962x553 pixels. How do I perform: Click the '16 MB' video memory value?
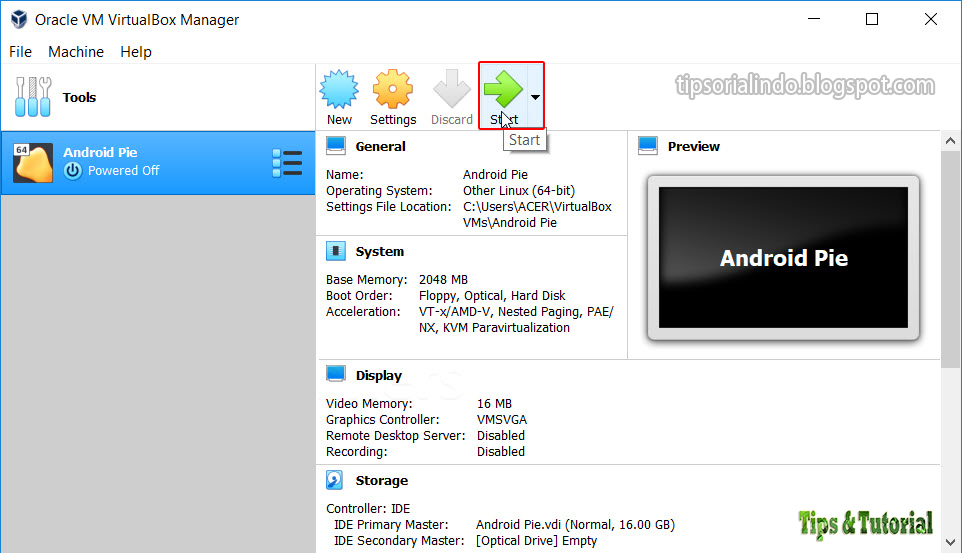point(494,403)
